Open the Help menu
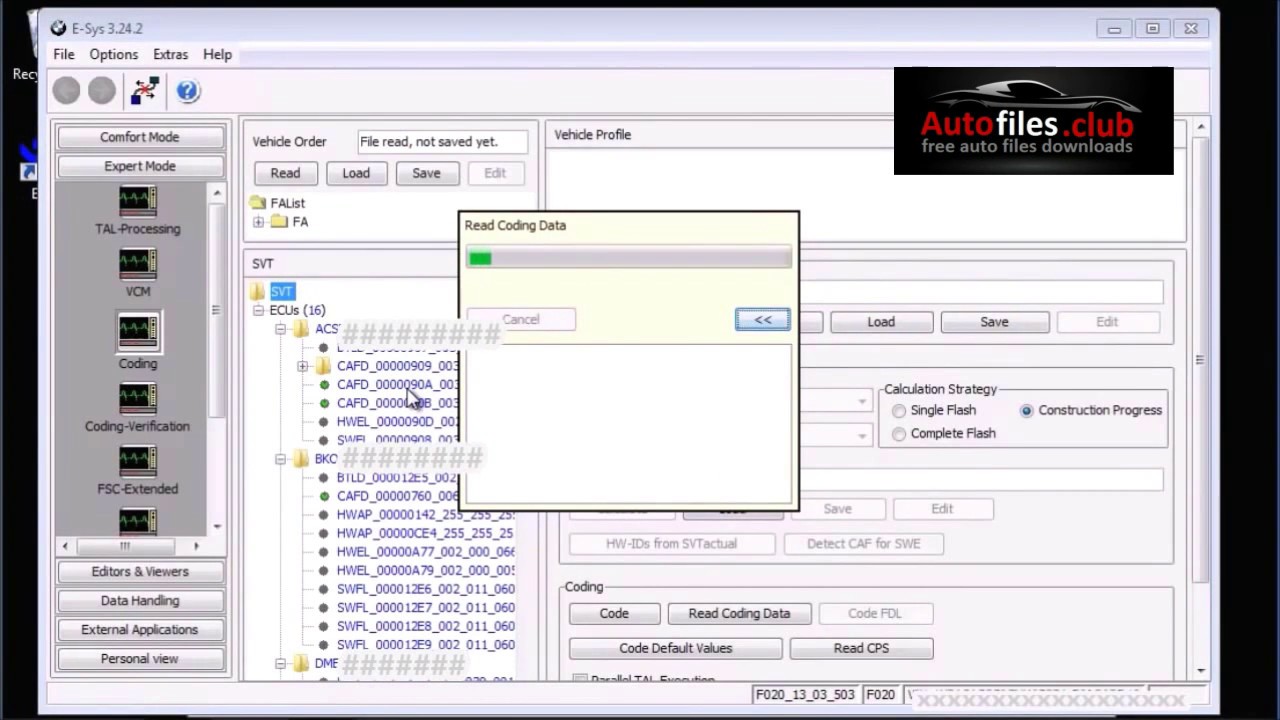This screenshot has width=1280, height=720. tap(217, 54)
